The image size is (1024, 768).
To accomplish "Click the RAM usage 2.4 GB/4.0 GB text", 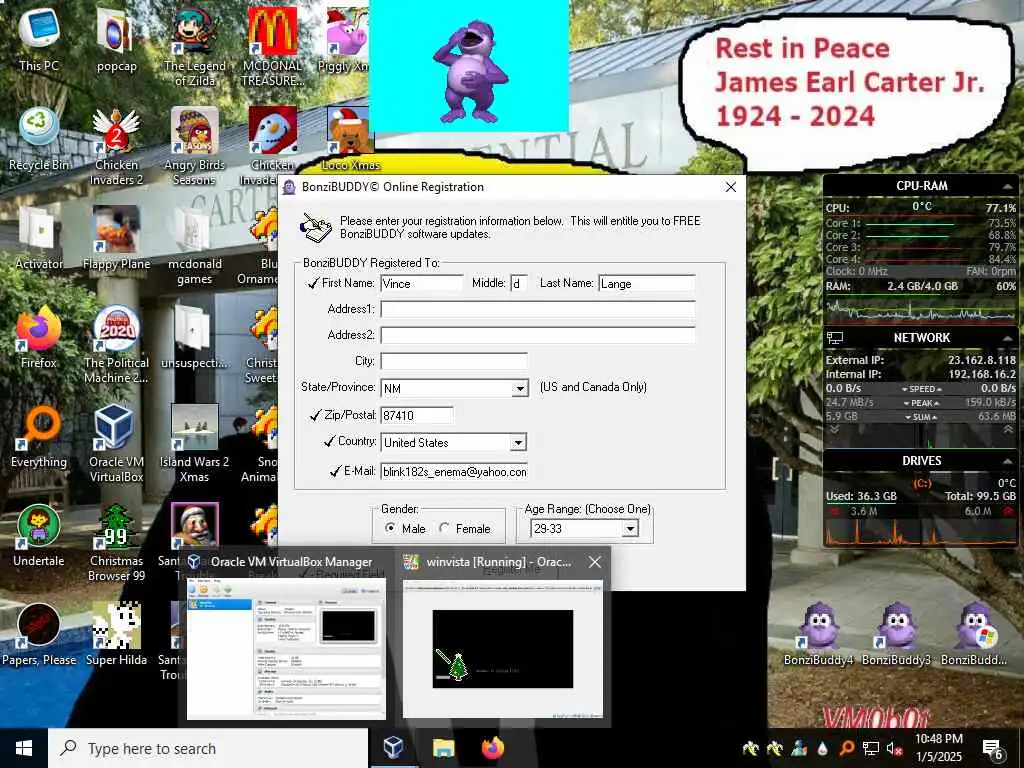I will coord(922,286).
